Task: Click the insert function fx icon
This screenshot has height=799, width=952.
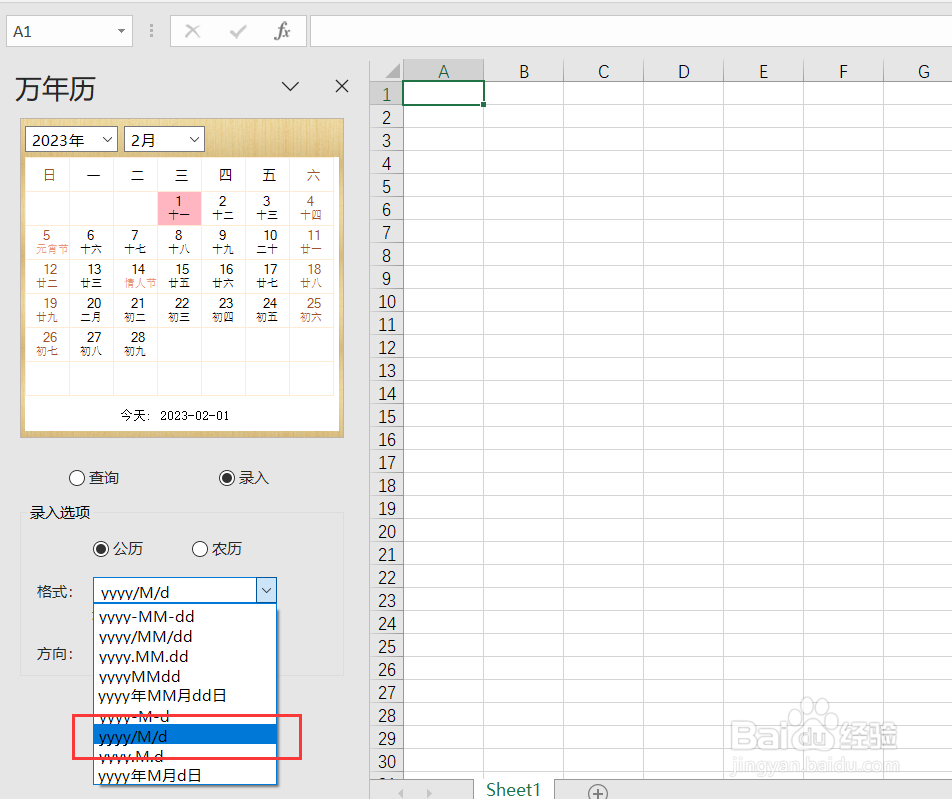Action: click(282, 31)
